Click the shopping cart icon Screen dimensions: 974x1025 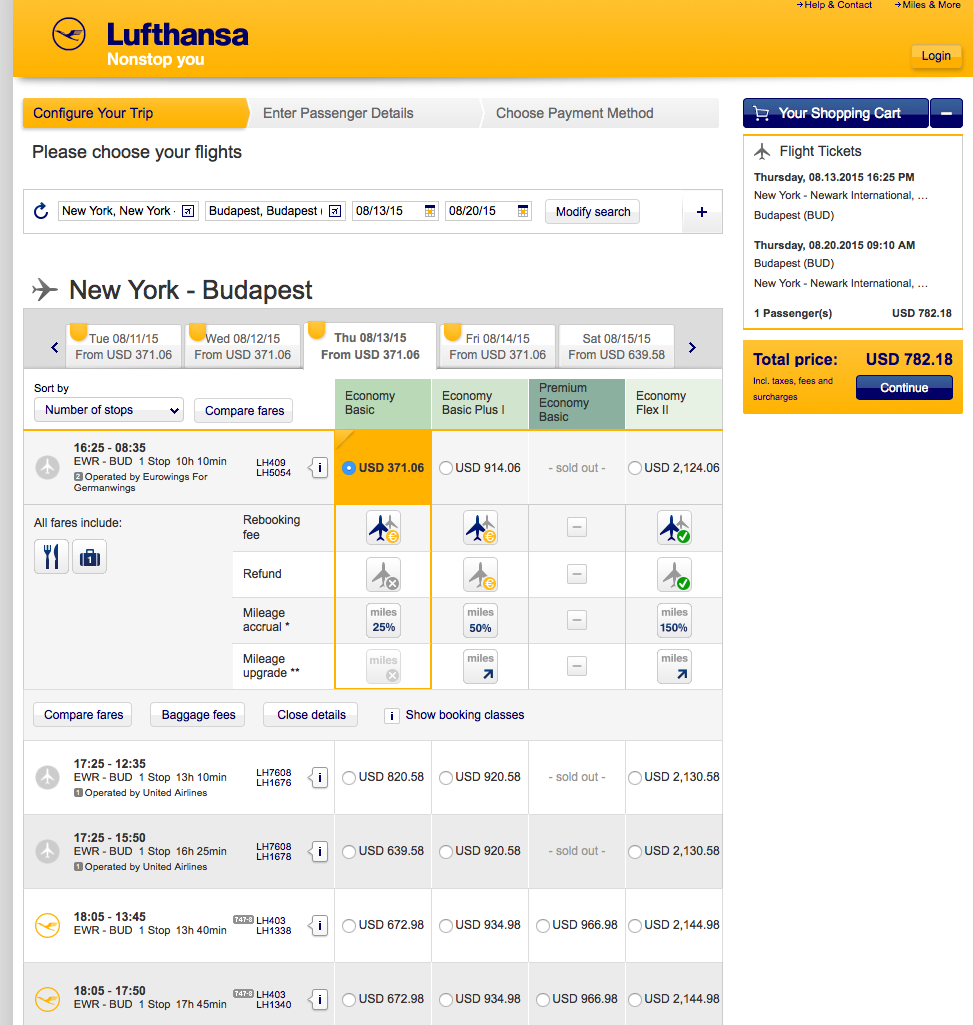pos(761,113)
